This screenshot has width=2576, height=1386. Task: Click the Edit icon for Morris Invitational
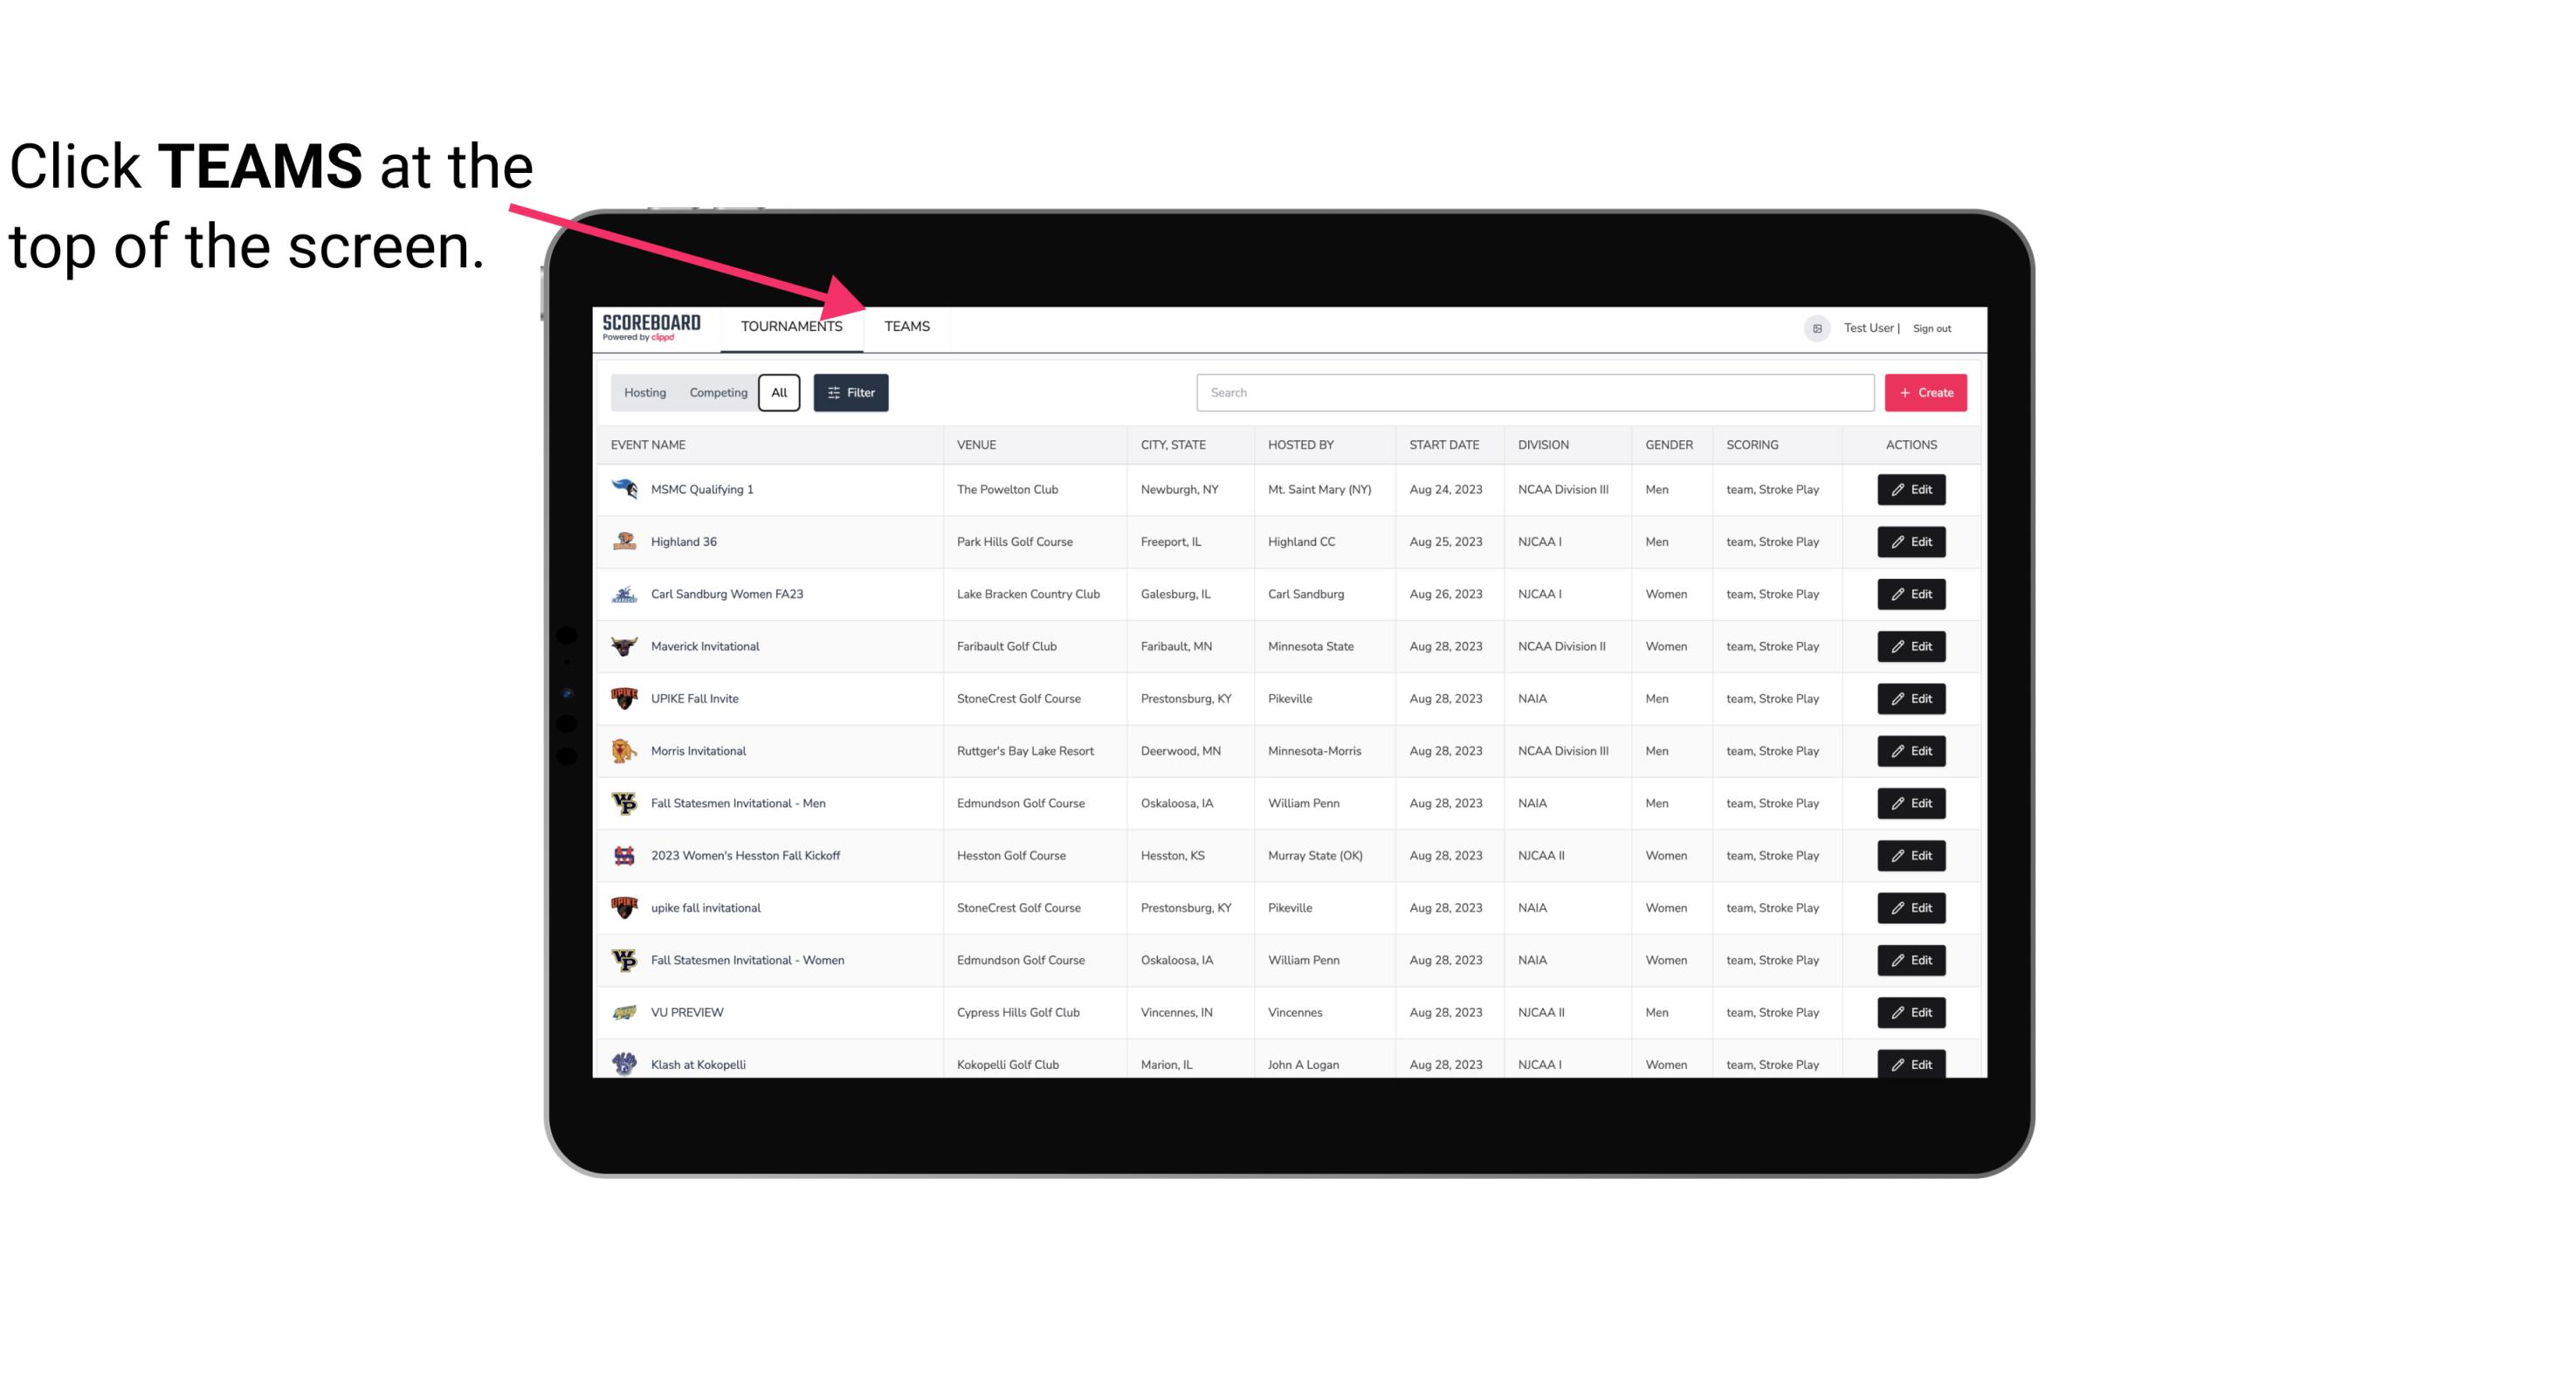1912,749
